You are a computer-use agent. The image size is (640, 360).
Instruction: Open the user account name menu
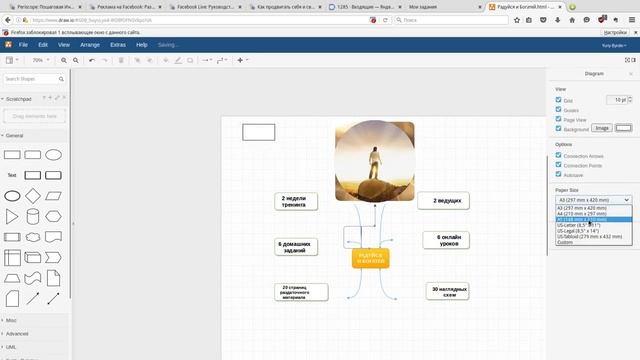(614, 45)
